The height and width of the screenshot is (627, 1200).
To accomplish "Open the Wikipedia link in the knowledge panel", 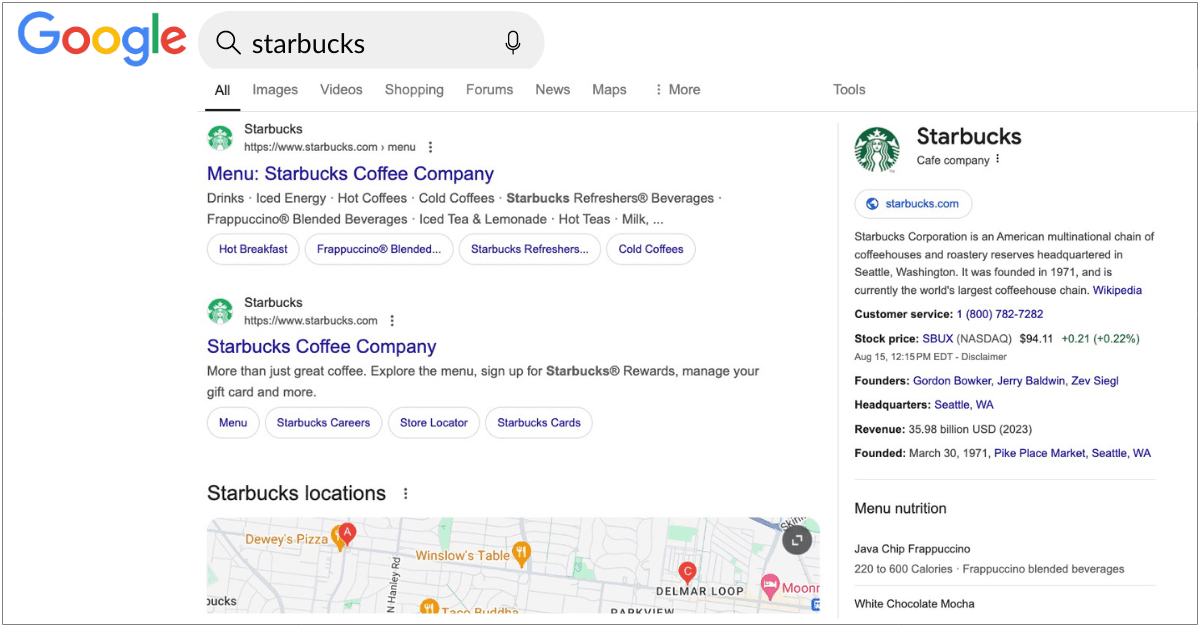I will coord(1117,290).
